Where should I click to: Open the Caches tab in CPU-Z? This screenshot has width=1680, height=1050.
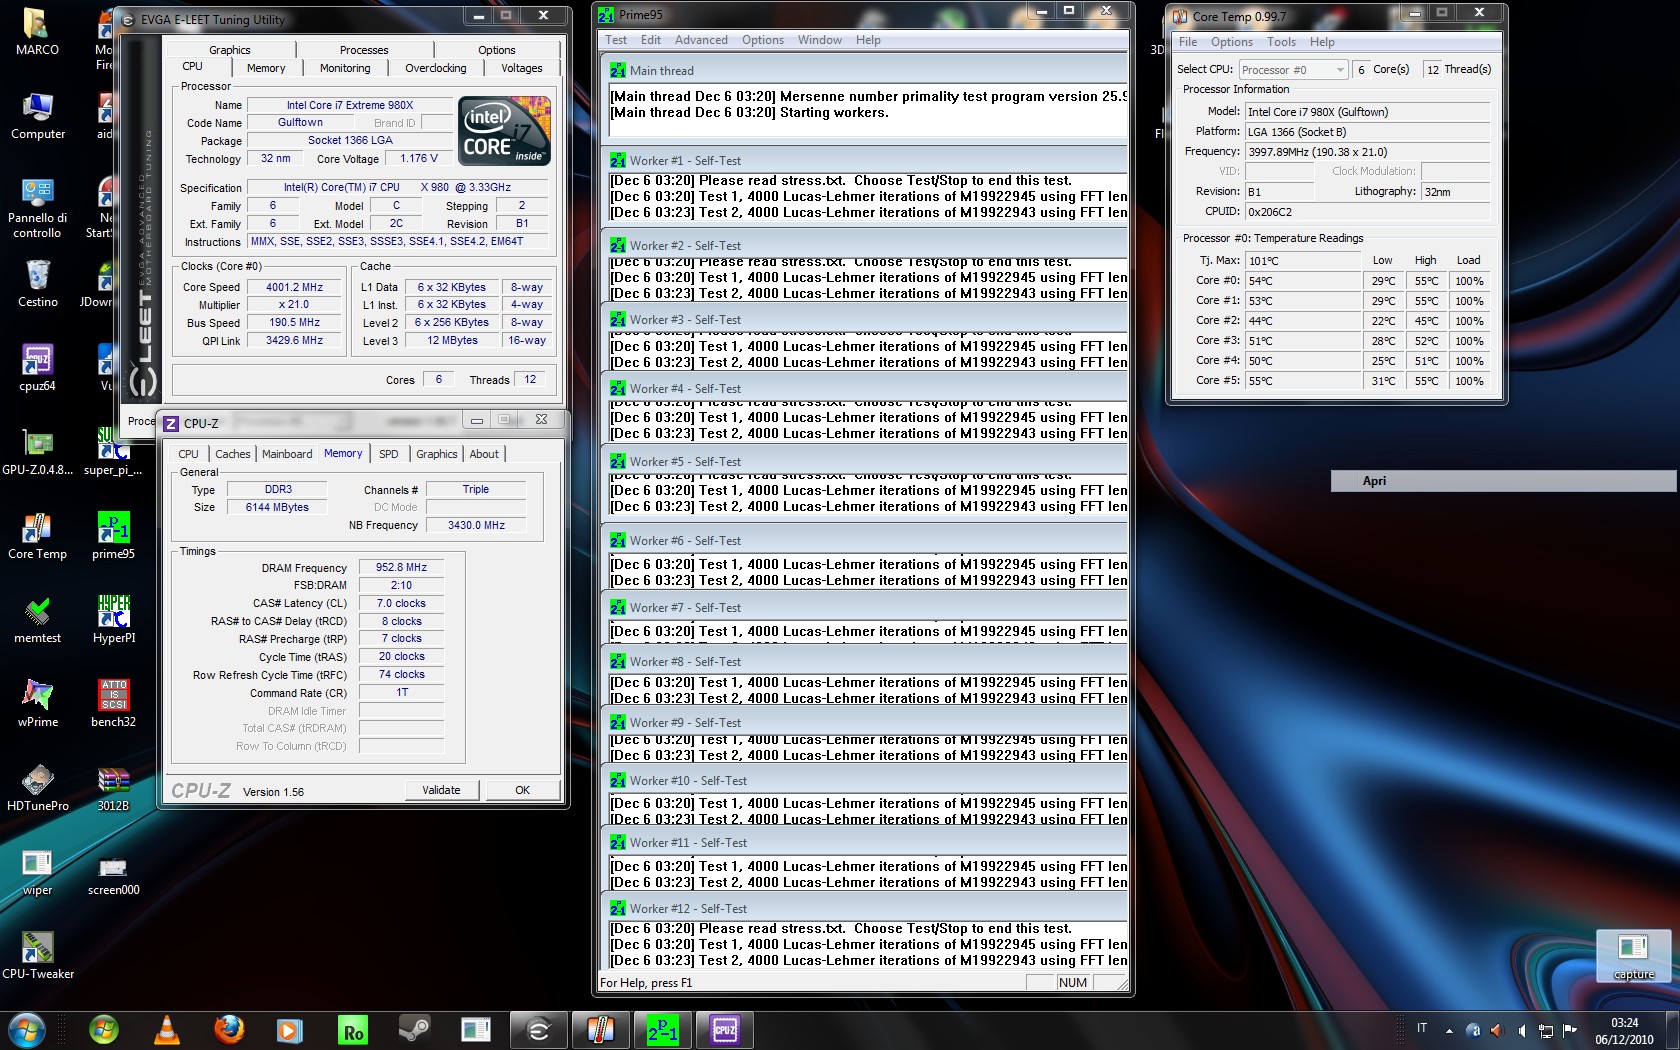[x=233, y=454]
